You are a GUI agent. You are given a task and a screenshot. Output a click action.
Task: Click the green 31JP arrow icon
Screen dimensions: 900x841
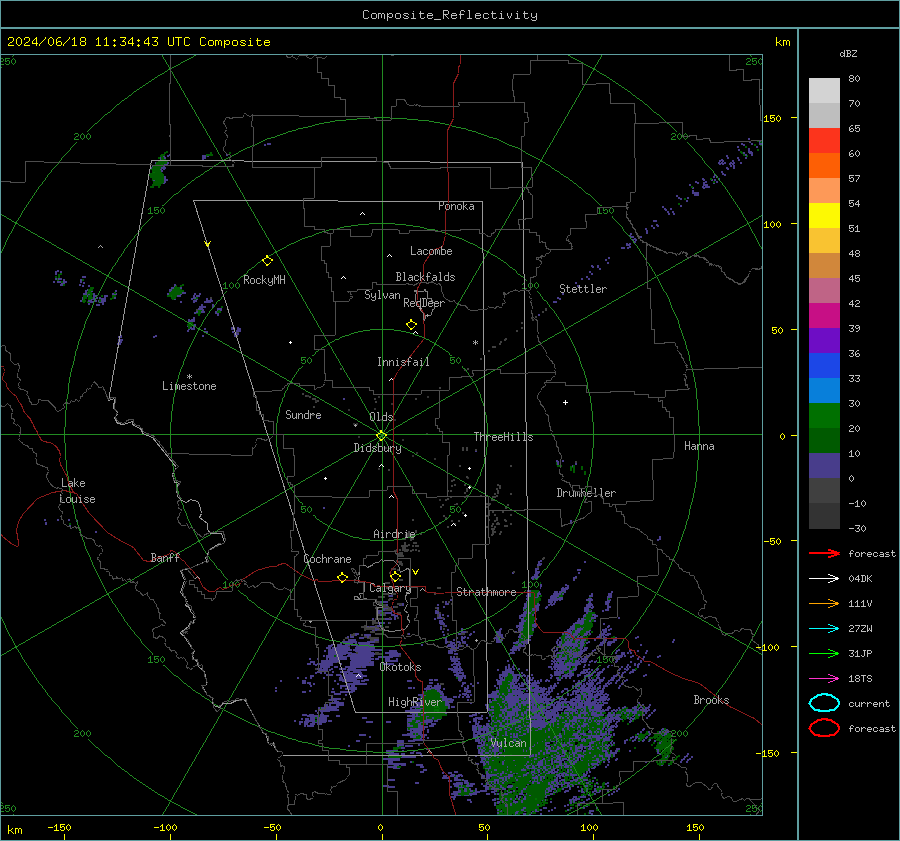coord(824,653)
